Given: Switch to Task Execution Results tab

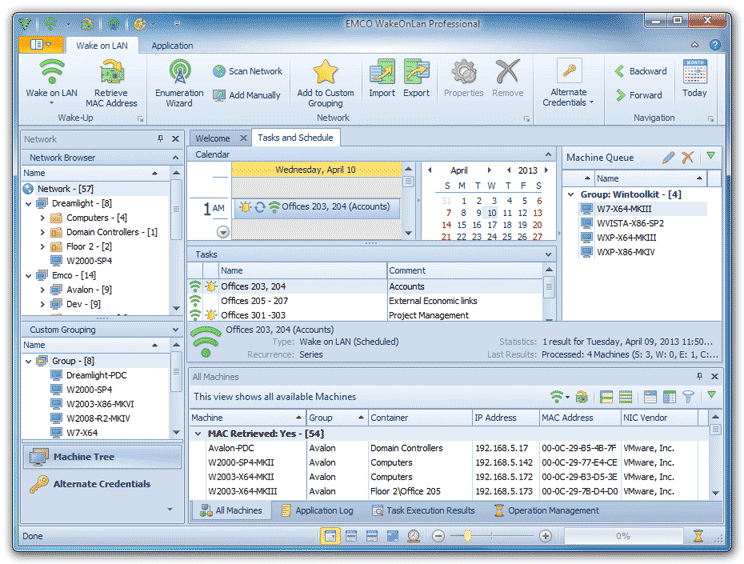Looking at the screenshot, I should tap(423, 510).
